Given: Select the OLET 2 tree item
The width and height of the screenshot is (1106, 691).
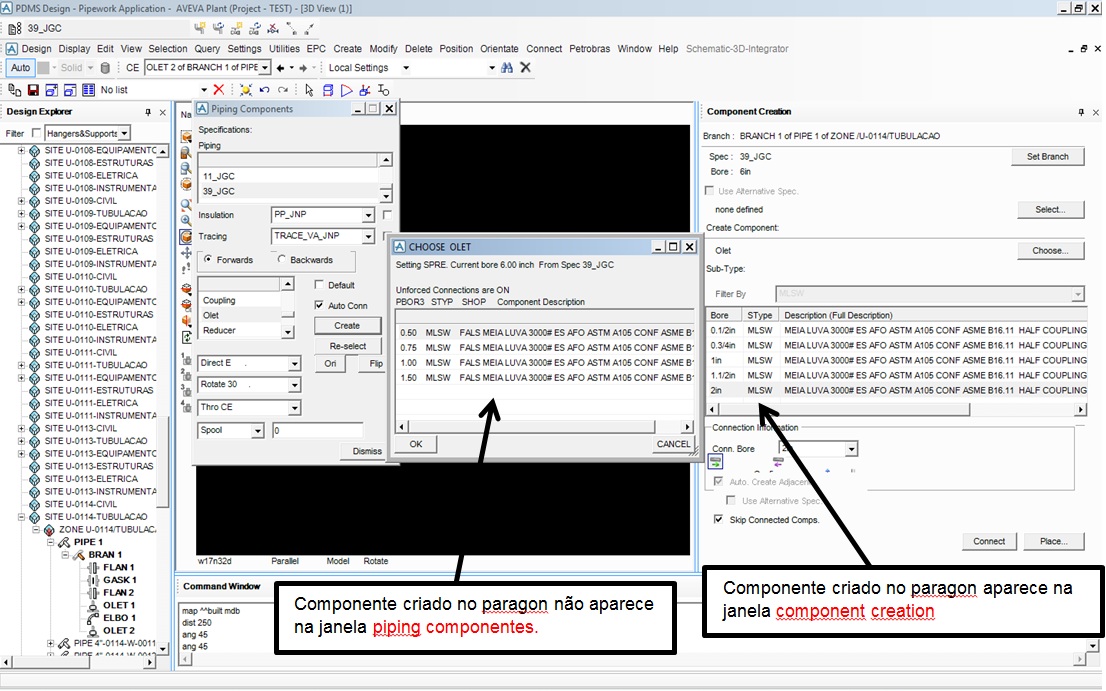Looking at the screenshot, I should pos(118,630).
